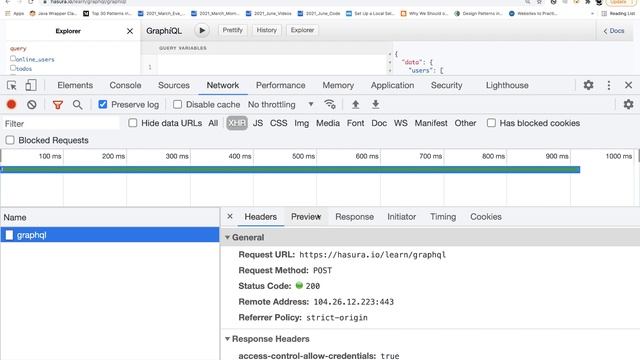The image size is (640, 360).
Task: Run the GraphiQL query with play button
Action: [202, 31]
